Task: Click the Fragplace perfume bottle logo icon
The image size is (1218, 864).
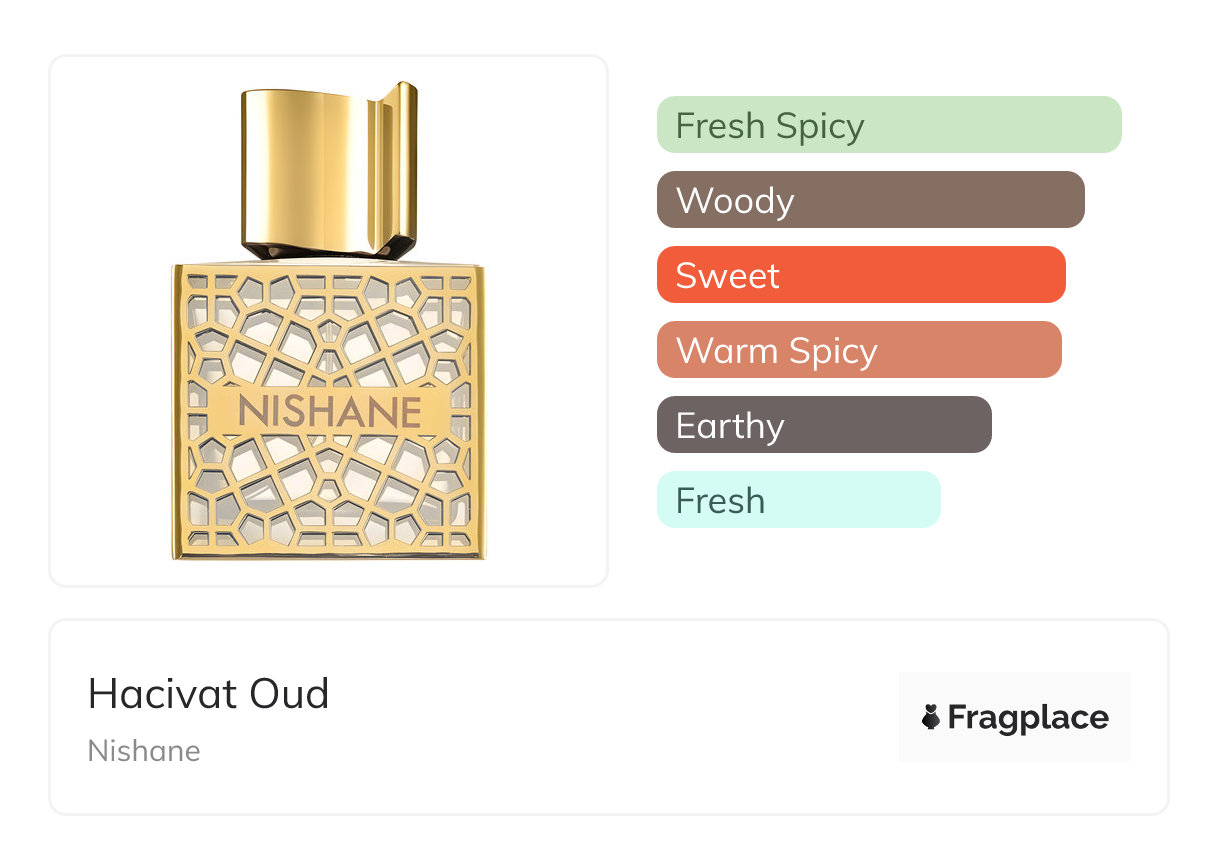Action: coord(931,717)
